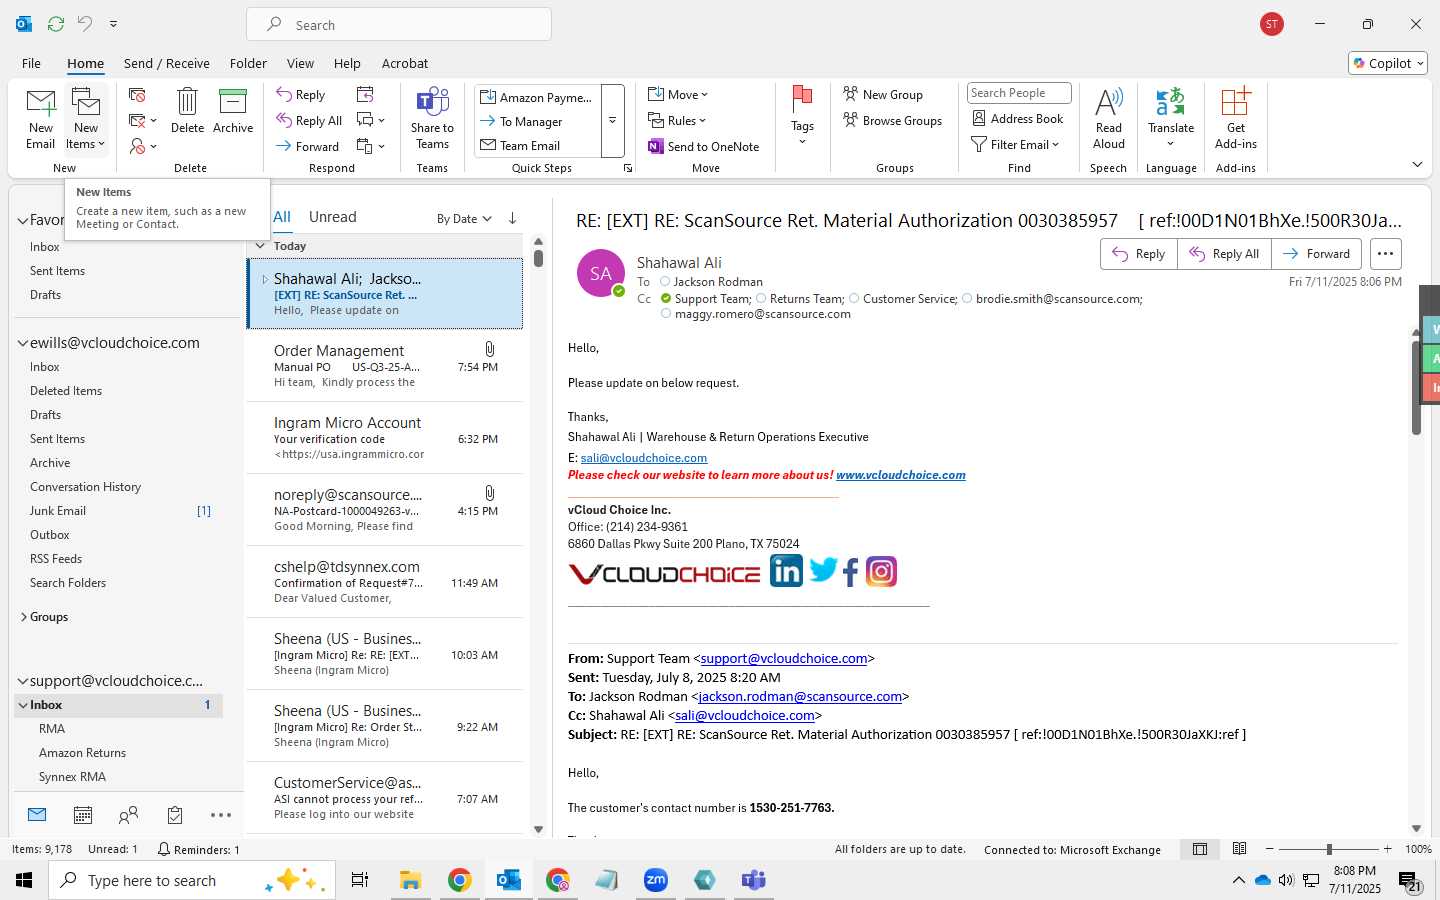The width and height of the screenshot is (1440, 900).
Task: Click the Share to Teams icon
Action: click(x=432, y=119)
